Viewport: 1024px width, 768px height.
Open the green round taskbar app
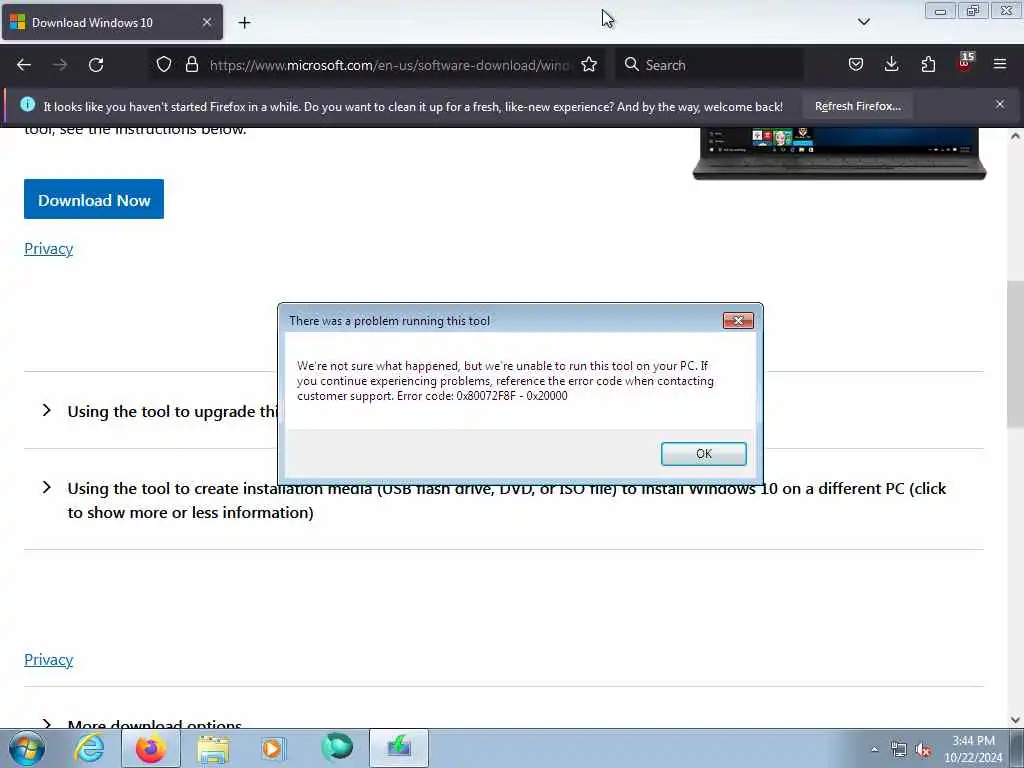pos(337,748)
